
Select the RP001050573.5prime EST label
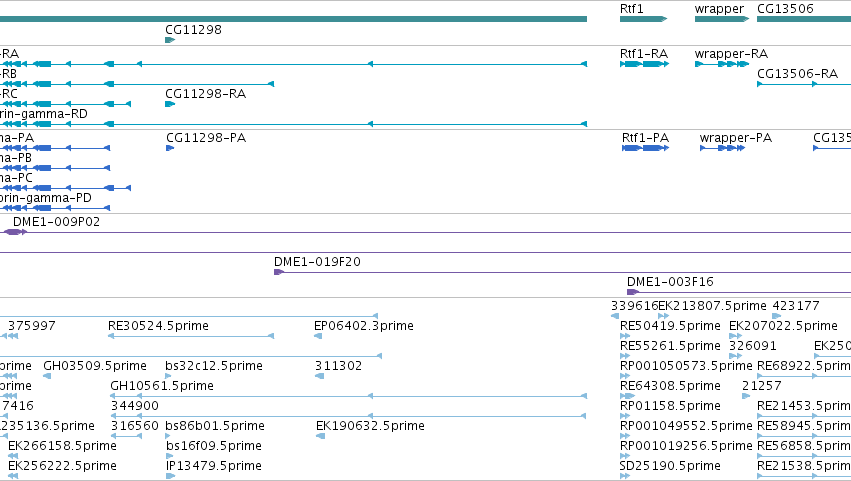click(x=686, y=366)
